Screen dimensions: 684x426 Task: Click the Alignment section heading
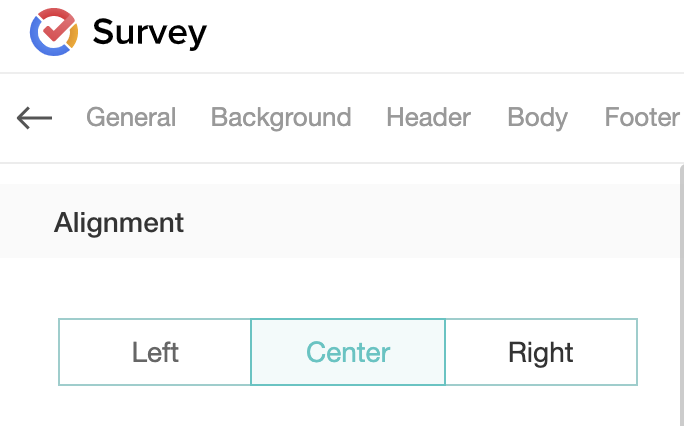(x=119, y=222)
